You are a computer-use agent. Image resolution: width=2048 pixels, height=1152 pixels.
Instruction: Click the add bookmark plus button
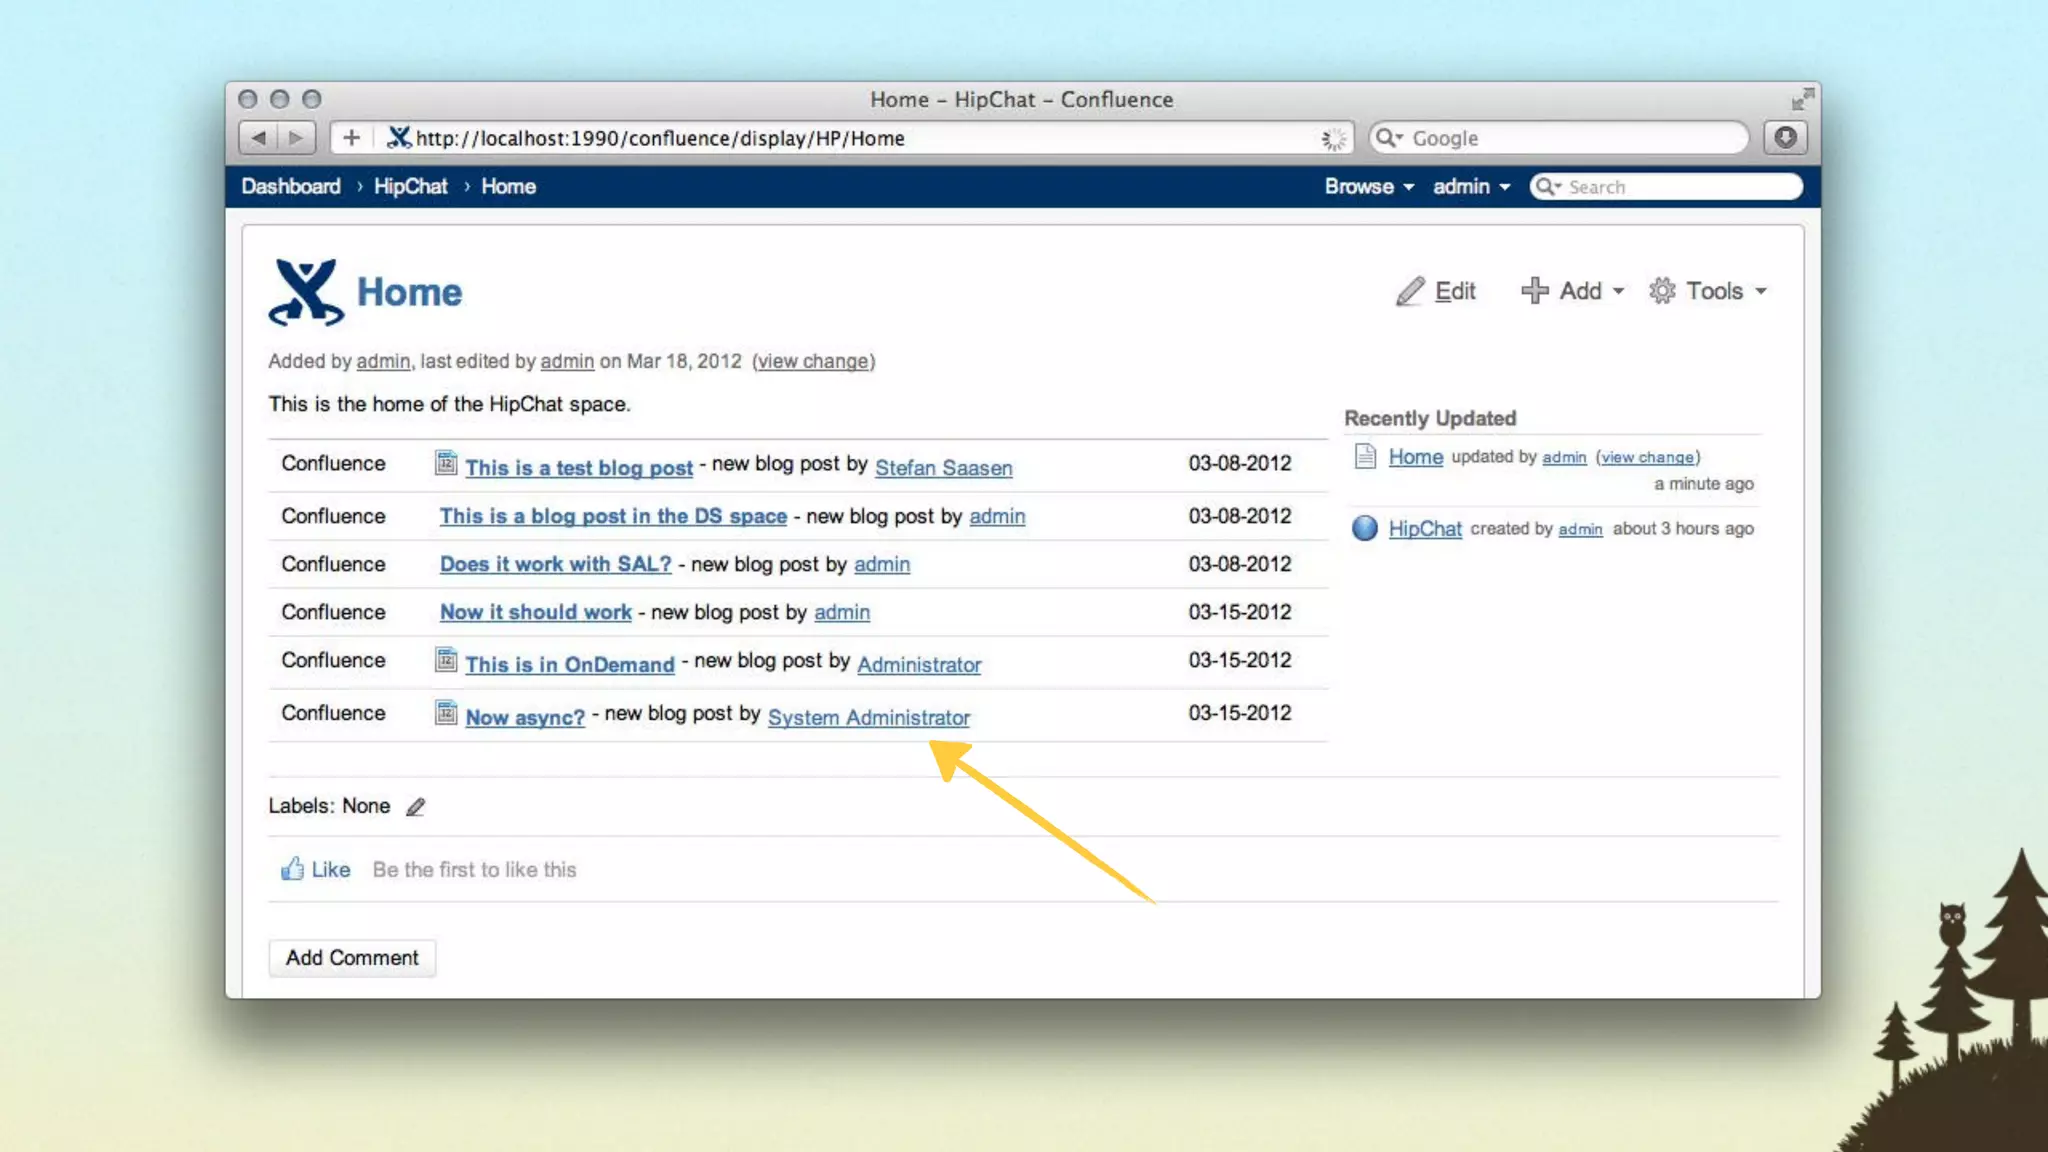(351, 138)
